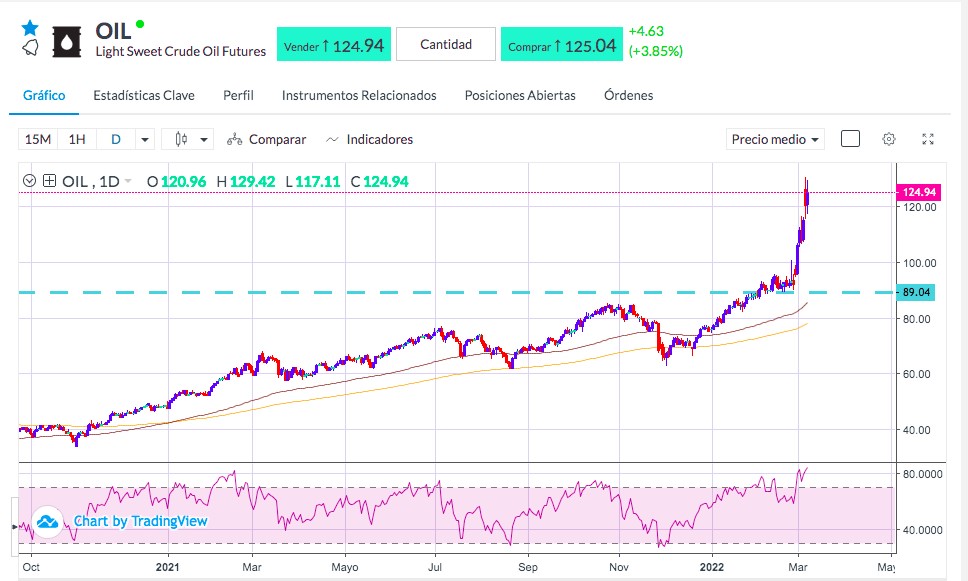Enter fullscreen chart mode
The height and width of the screenshot is (581, 968).
coord(928,139)
